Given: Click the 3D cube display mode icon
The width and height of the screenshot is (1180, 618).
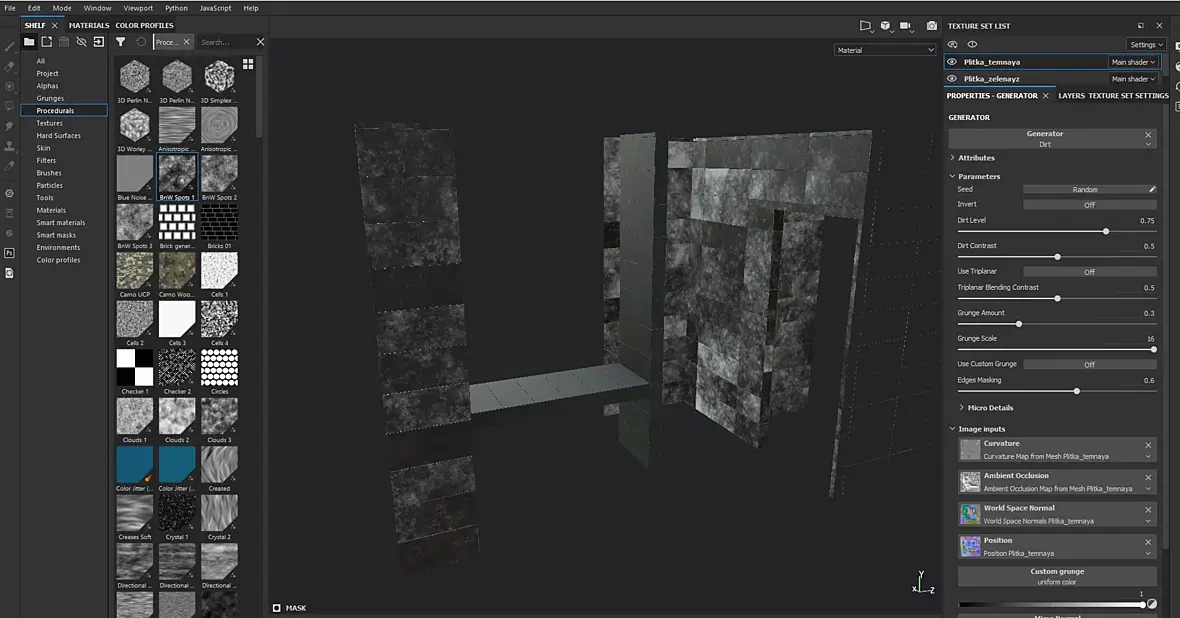Looking at the screenshot, I should point(886,26).
